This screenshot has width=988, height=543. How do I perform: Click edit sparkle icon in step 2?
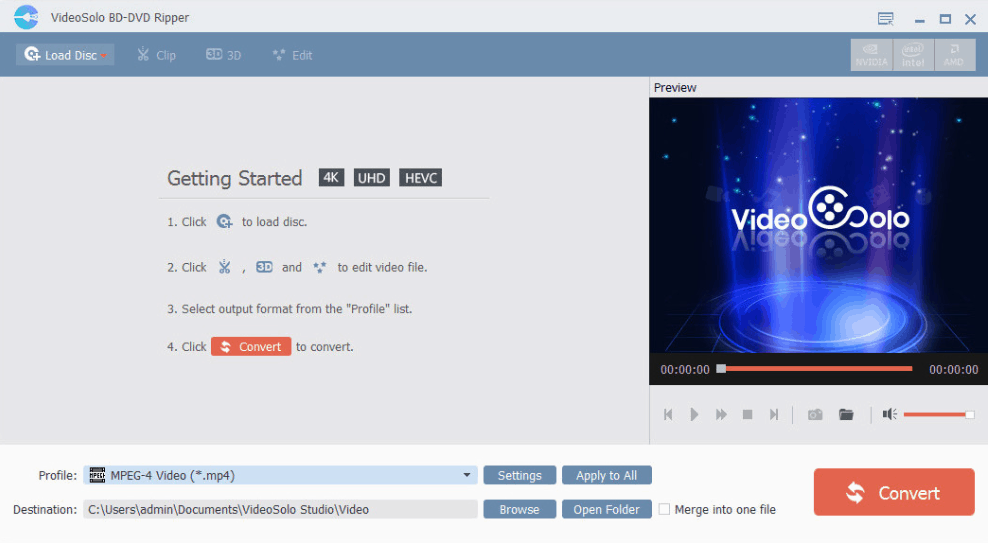tap(319, 267)
